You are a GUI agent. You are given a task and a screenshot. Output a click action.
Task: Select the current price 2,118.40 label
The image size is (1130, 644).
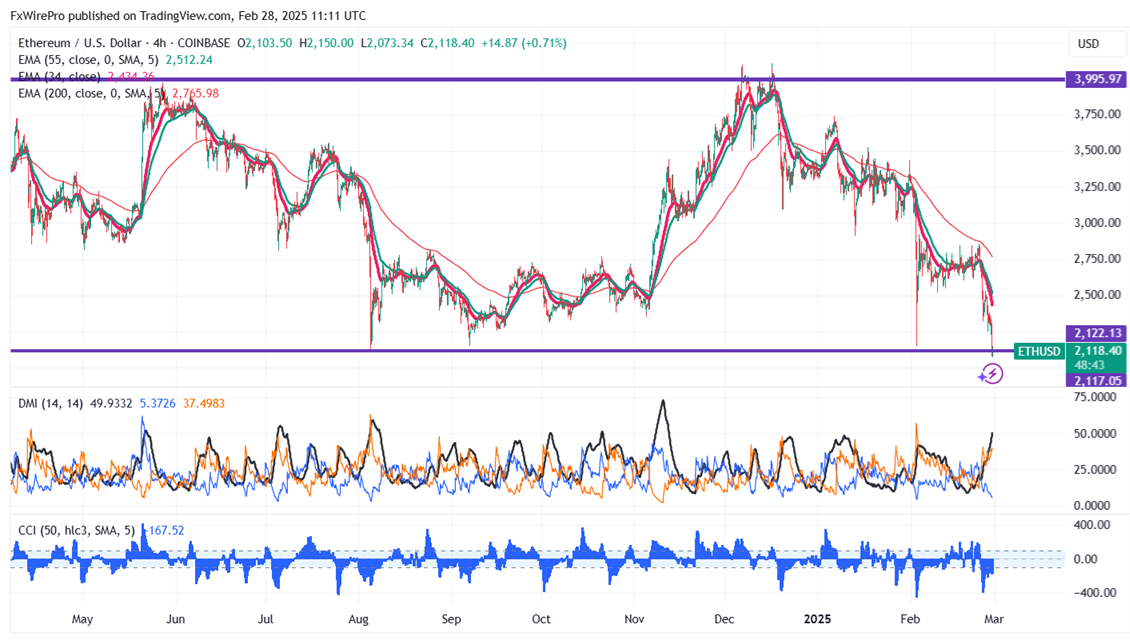pyautogui.click(x=1097, y=351)
